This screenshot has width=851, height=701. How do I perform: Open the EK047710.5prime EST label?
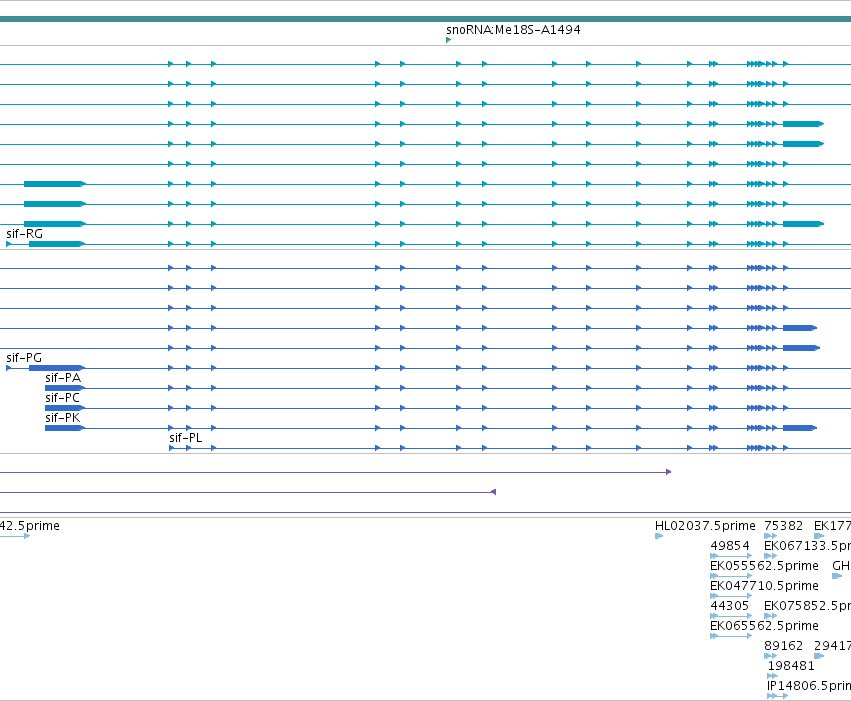click(764, 587)
